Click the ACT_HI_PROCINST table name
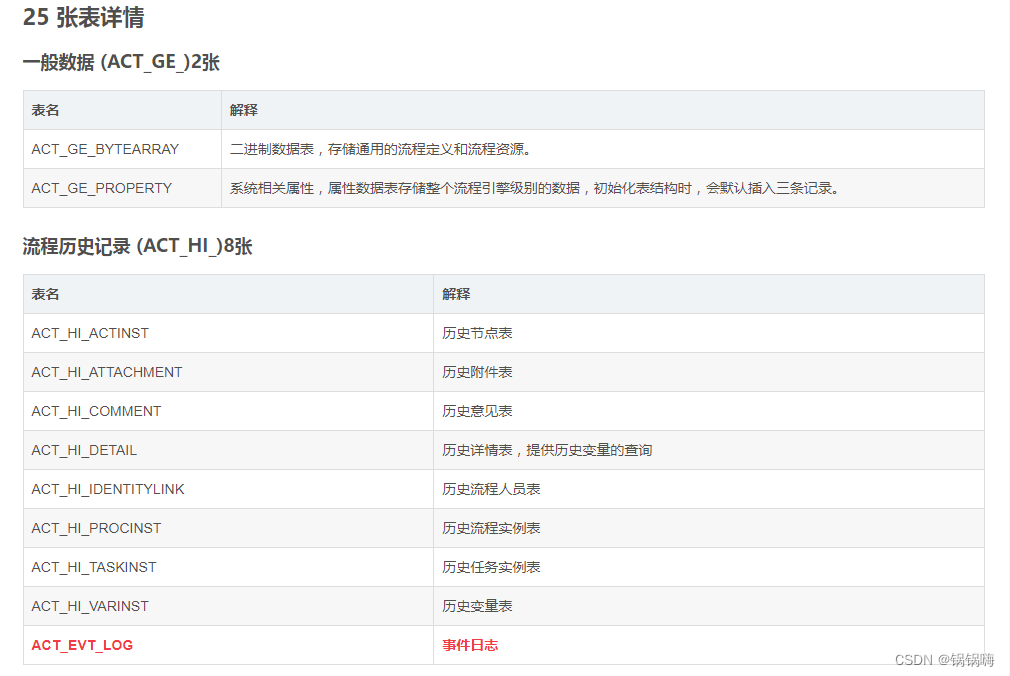 94,528
